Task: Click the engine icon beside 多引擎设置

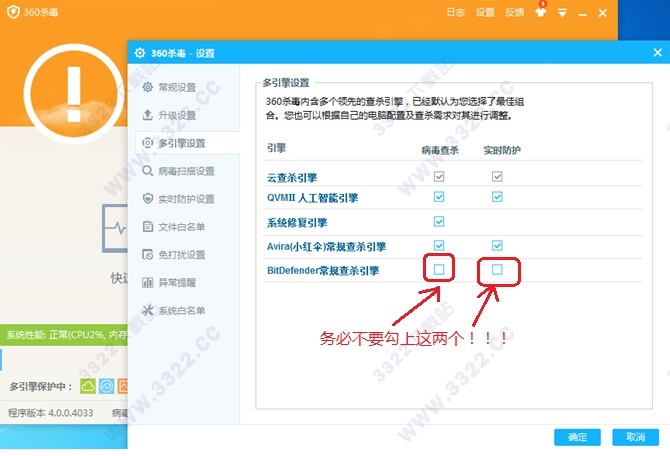Action: (147, 143)
